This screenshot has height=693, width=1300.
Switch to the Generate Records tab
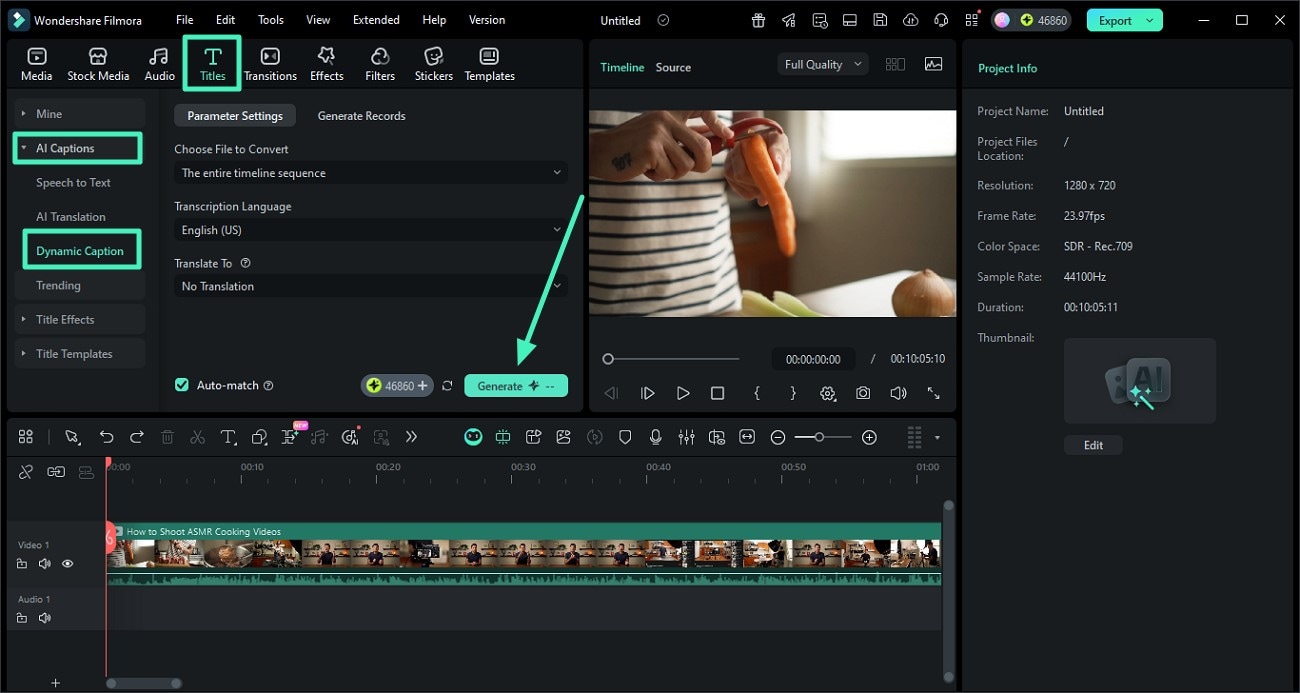tap(361, 115)
